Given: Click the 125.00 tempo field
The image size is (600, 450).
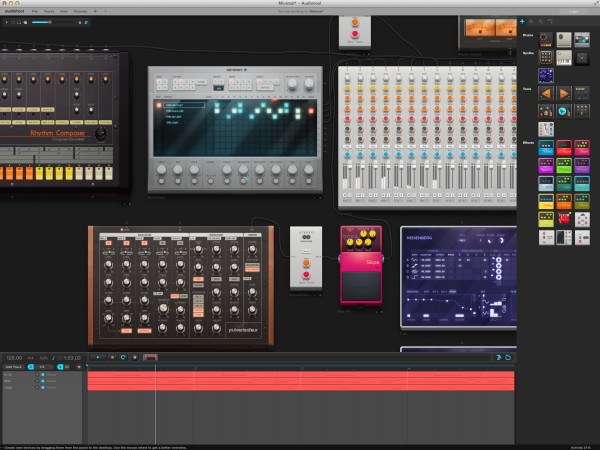Looking at the screenshot, I should pyautogui.click(x=14, y=358).
